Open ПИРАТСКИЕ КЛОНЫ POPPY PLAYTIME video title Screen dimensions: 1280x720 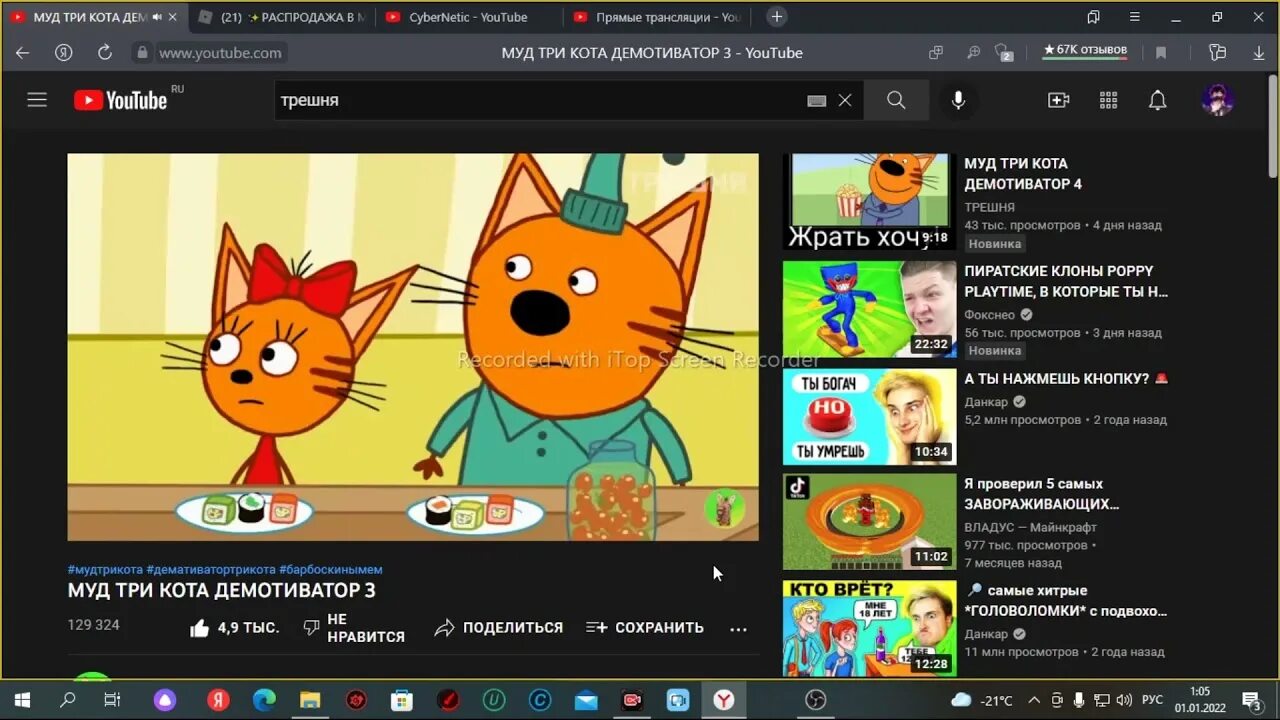[1066, 281]
